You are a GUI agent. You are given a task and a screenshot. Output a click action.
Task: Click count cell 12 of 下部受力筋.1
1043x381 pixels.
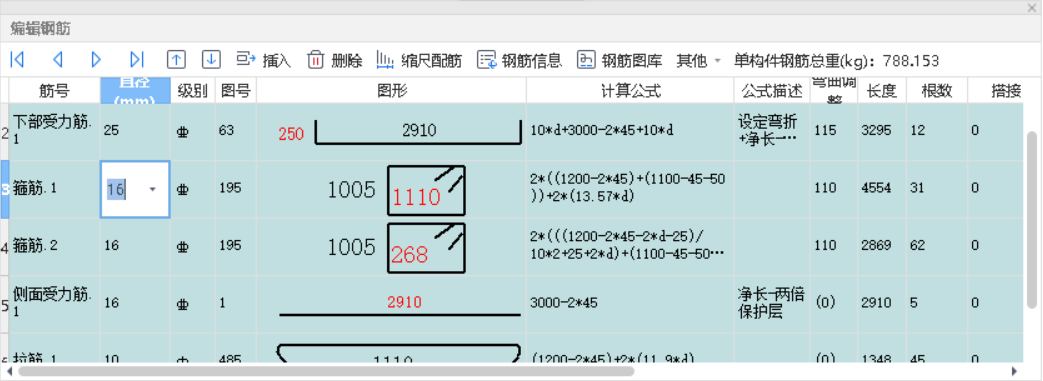coord(936,132)
